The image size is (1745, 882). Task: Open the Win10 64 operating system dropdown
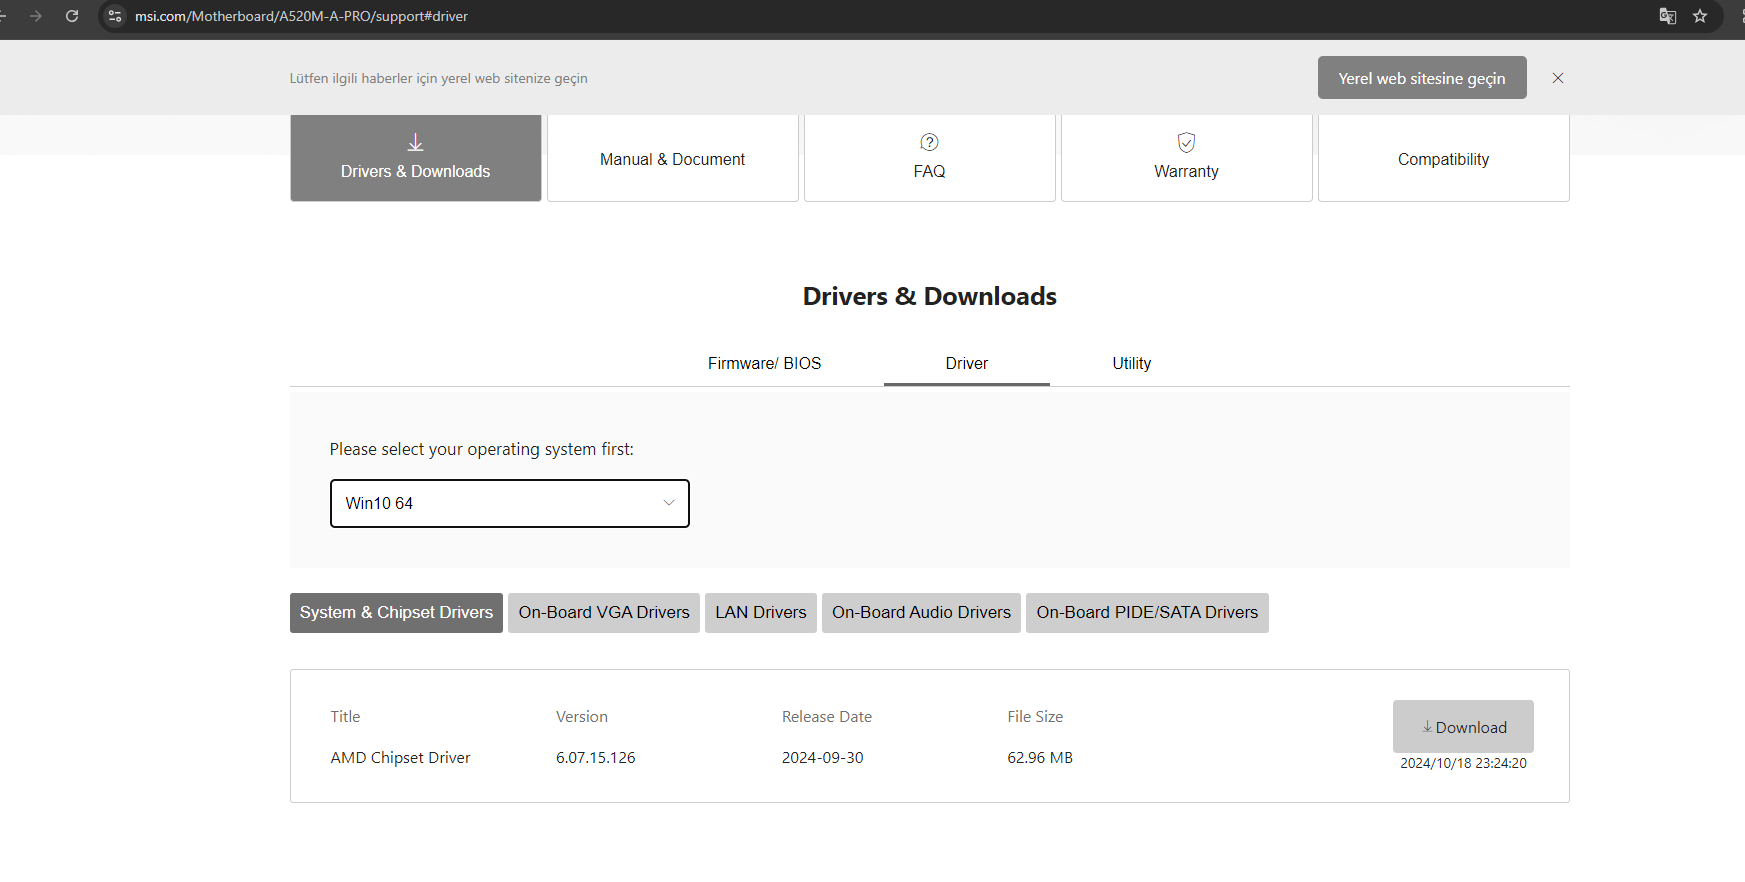point(510,503)
